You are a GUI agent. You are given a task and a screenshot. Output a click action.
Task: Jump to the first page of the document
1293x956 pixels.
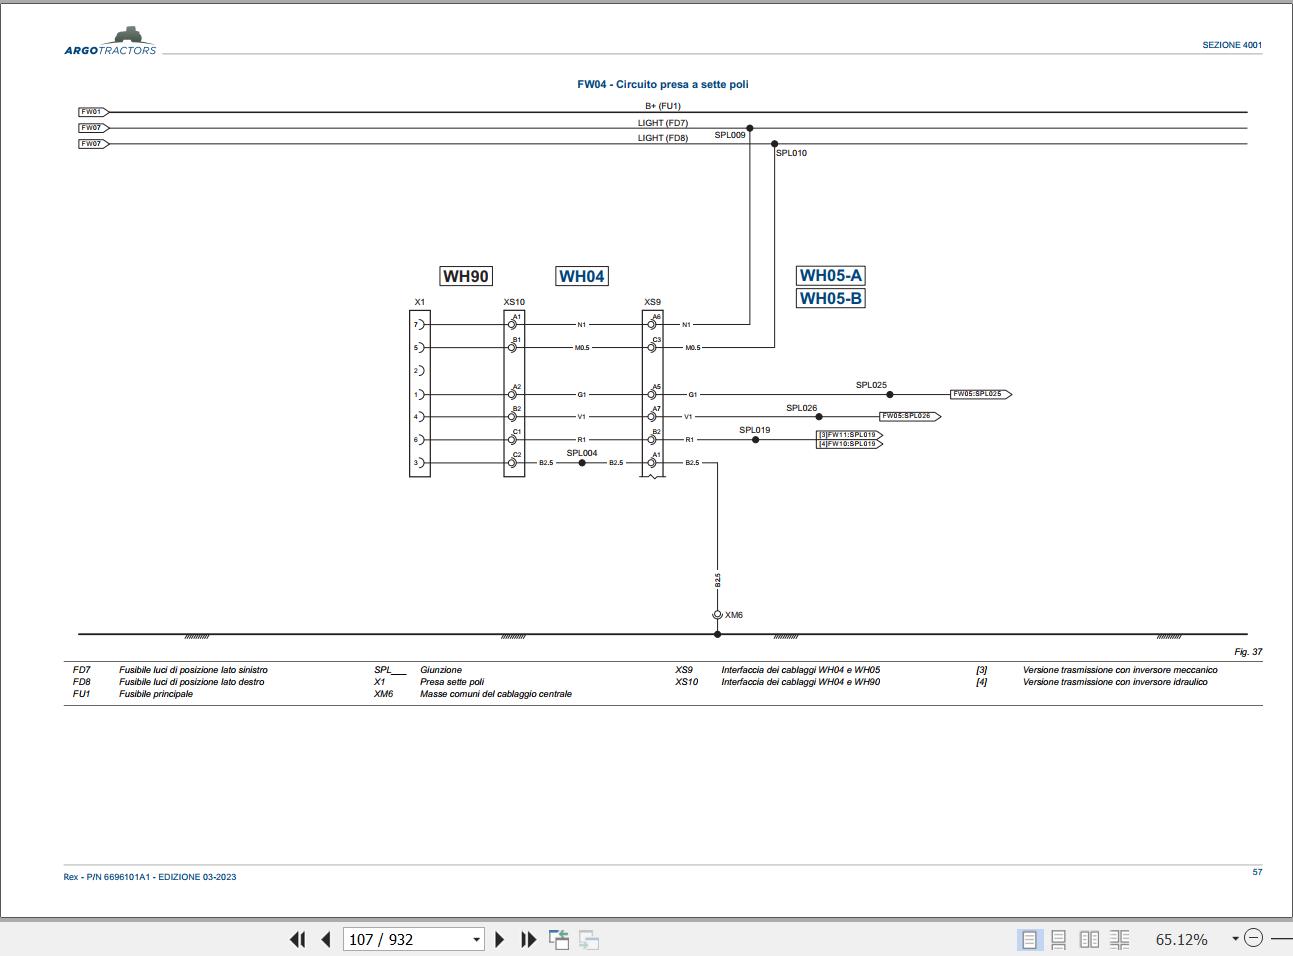click(x=298, y=939)
